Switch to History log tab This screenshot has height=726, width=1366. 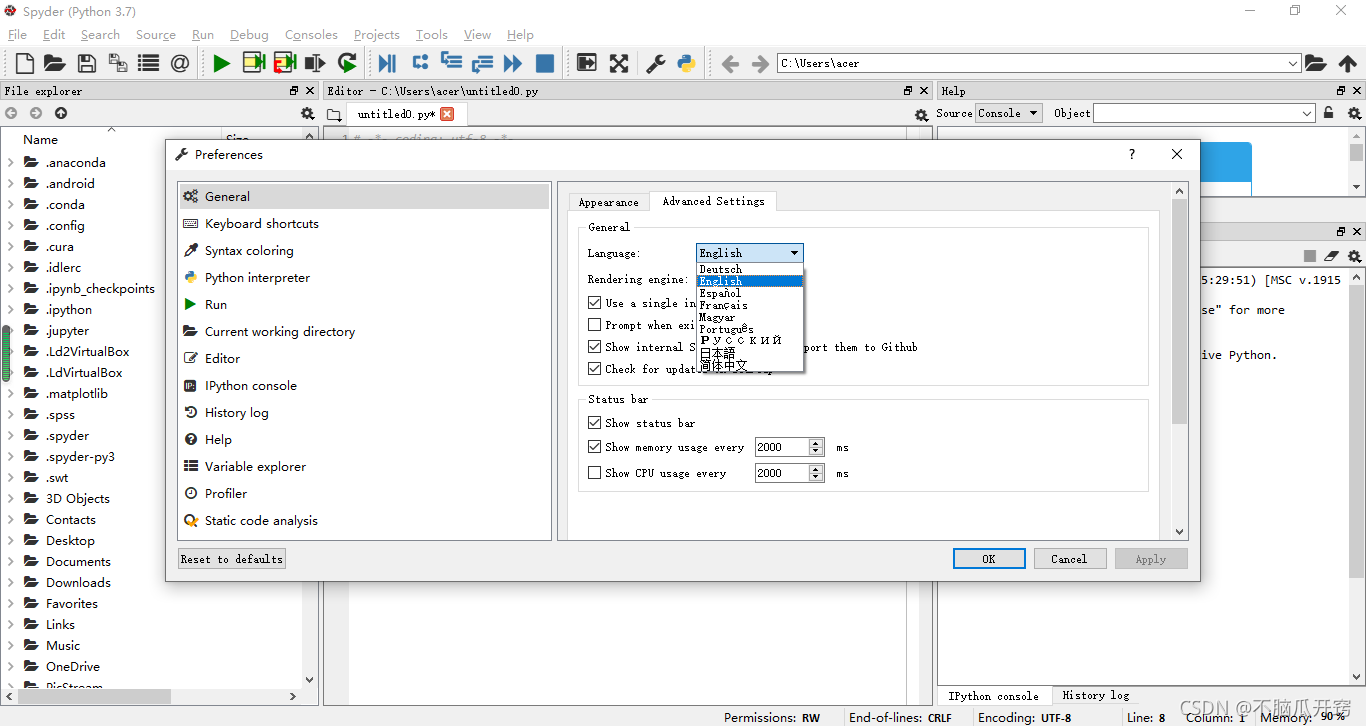tap(1095, 695)
